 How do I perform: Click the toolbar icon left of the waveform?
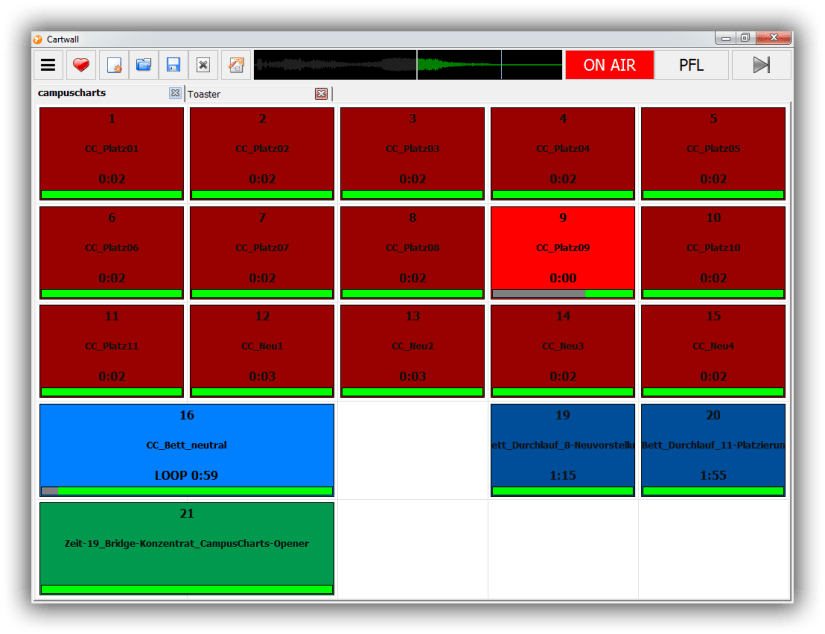point(236,65)
